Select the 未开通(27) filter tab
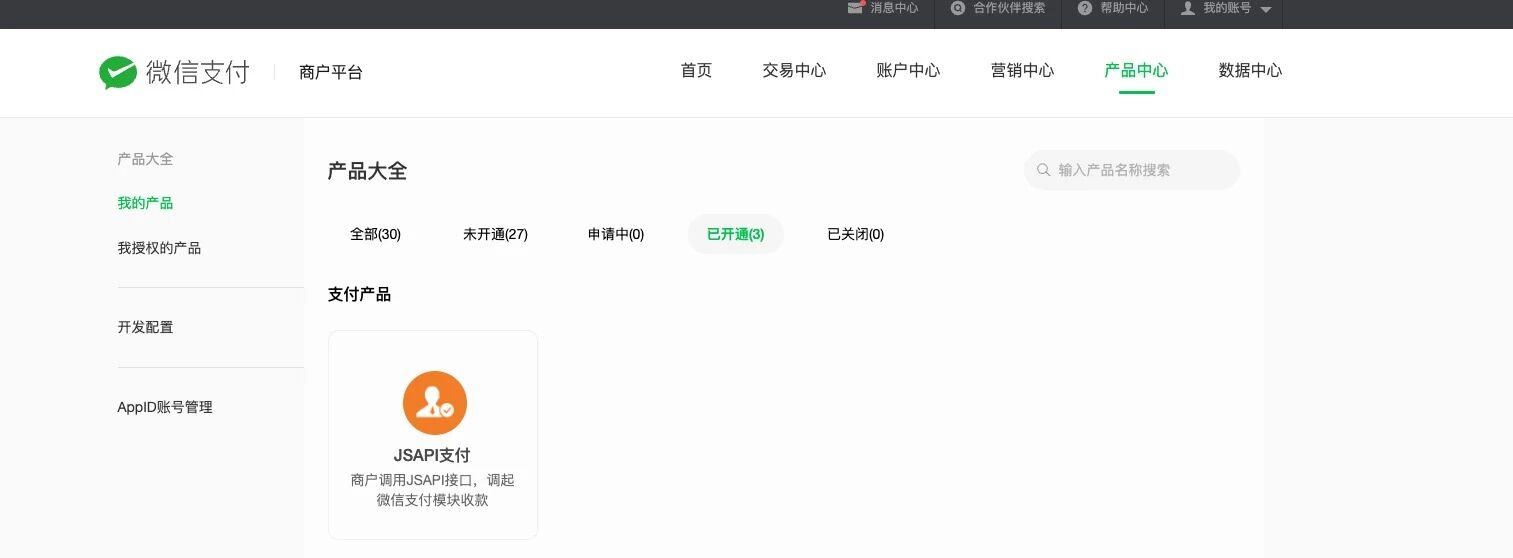 click(495, 234)
